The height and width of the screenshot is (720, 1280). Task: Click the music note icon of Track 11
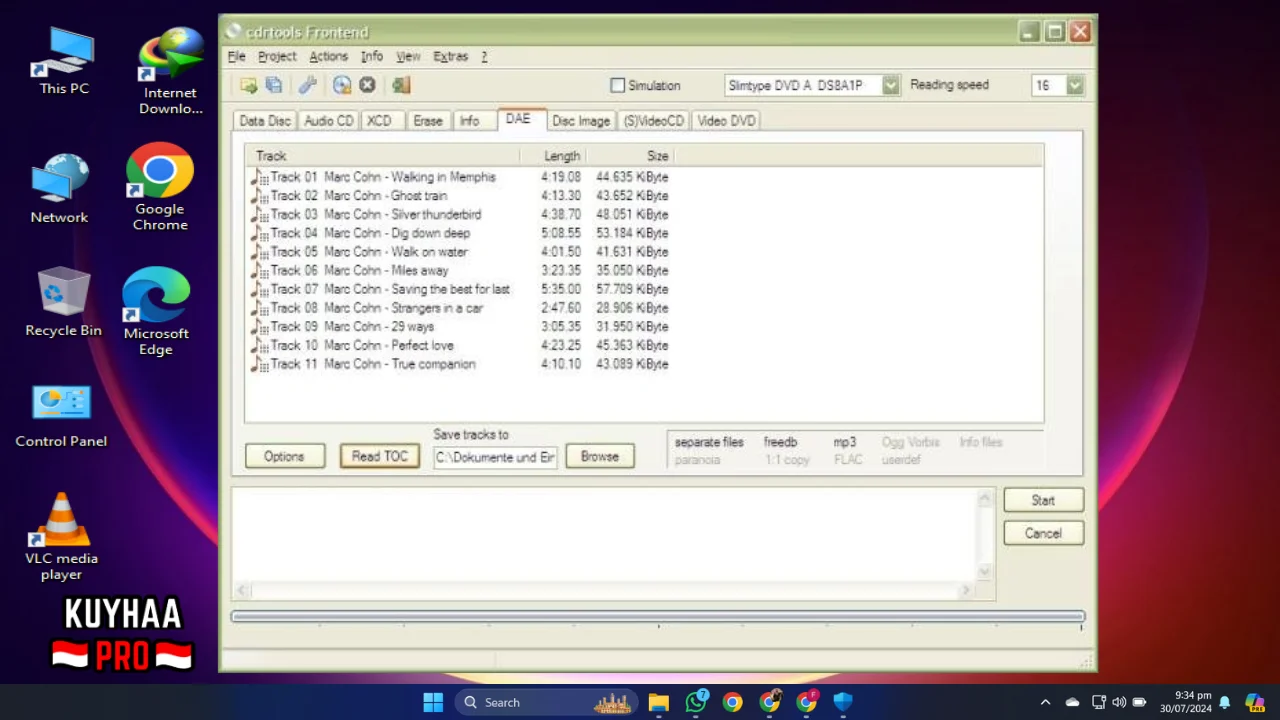coord(259,365)
